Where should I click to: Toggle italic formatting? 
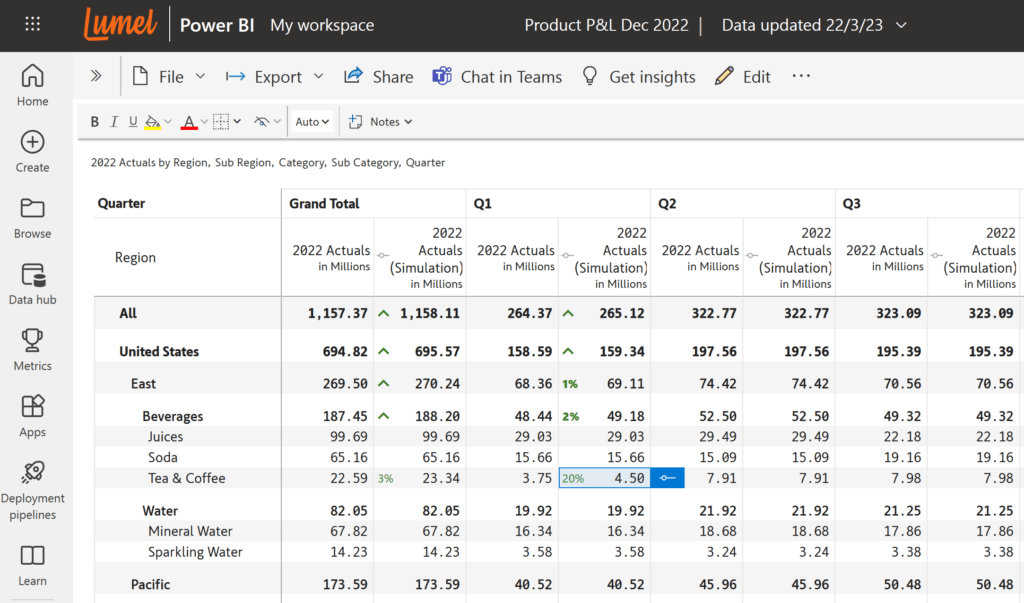pos(113,121)
